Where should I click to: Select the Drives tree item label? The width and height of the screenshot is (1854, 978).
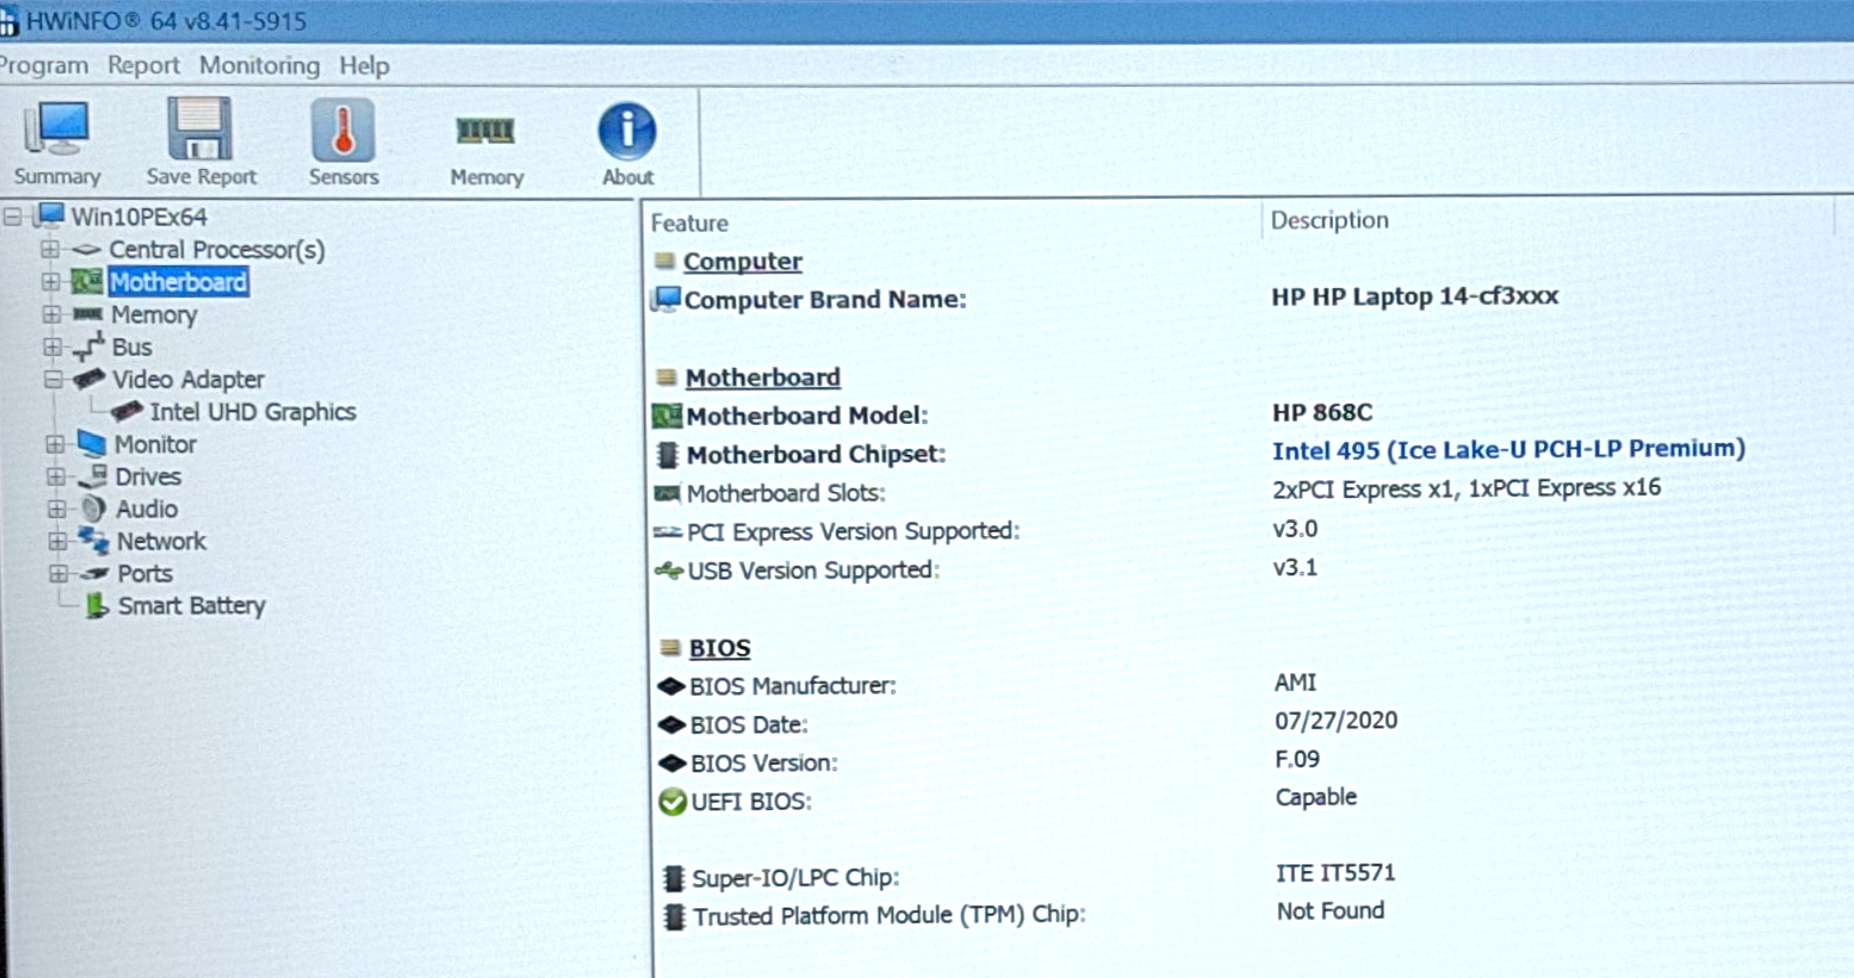[148, 477]
